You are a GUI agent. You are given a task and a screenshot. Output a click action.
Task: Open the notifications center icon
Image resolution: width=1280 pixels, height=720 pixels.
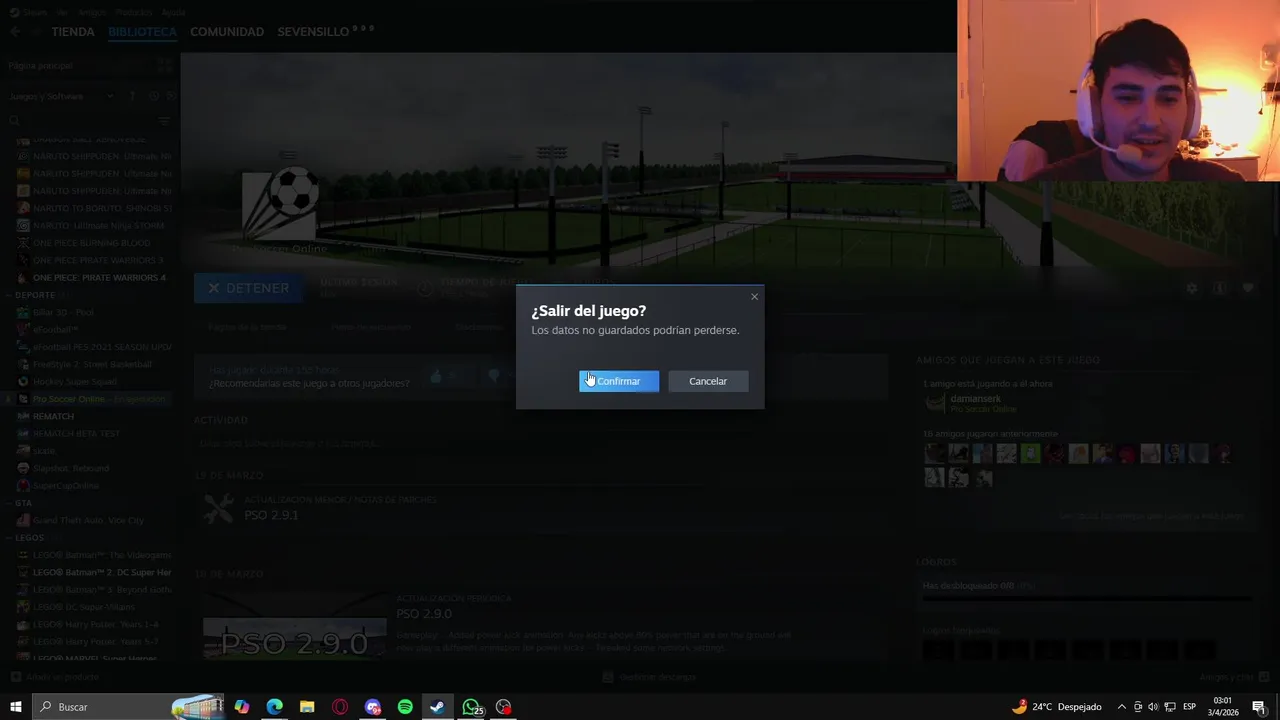coord(1259,707)
